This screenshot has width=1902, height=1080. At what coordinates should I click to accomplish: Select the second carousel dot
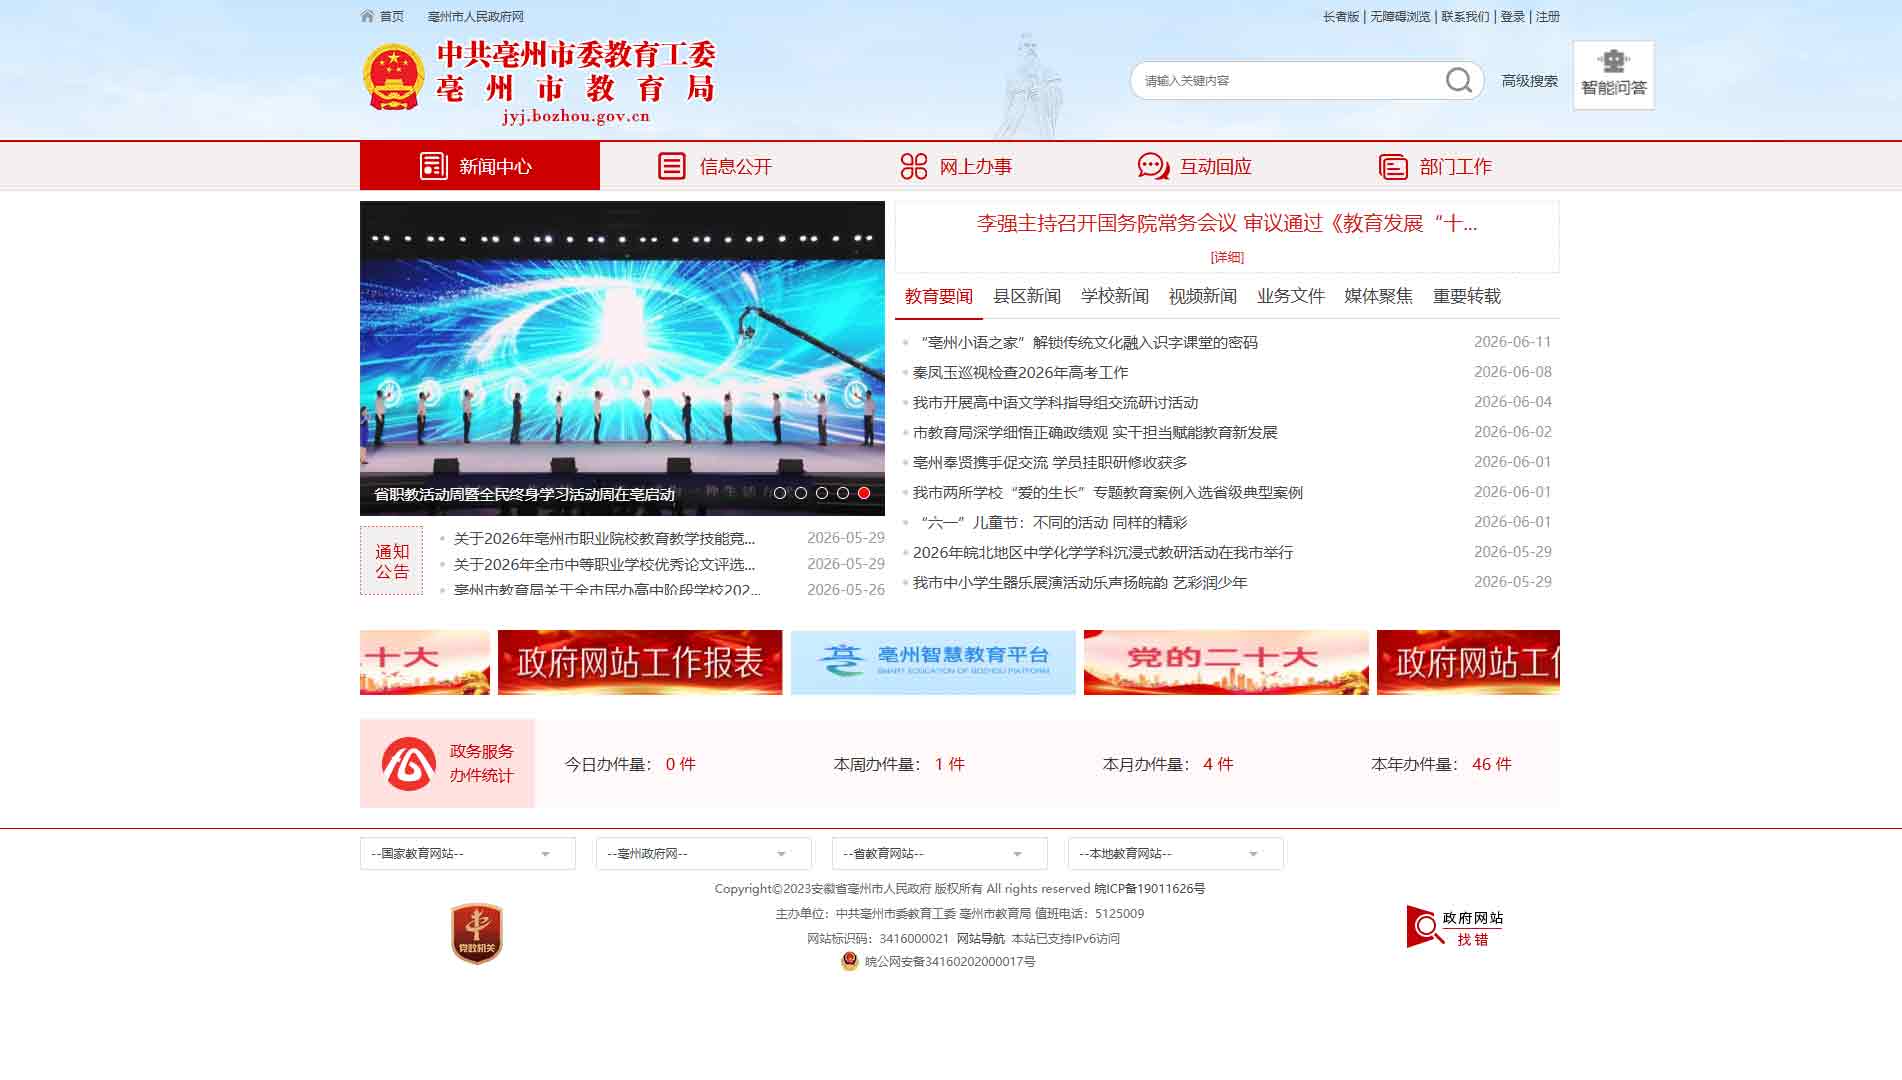[x=801, y=493]
